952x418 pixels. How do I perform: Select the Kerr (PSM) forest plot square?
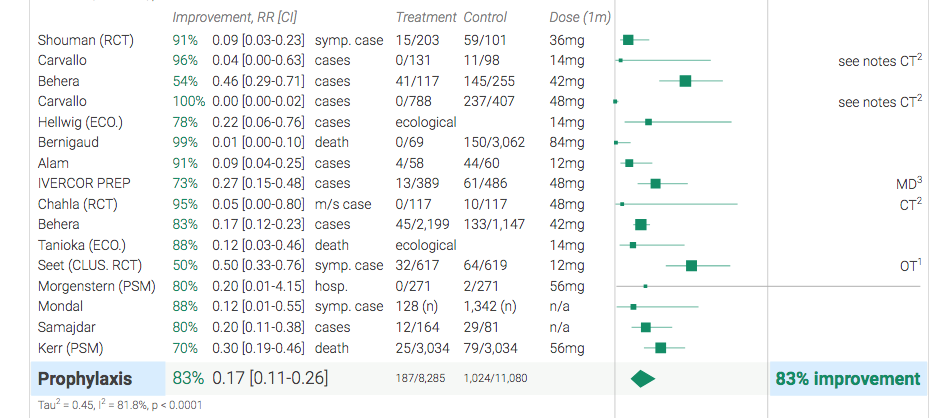coord(661,348)
